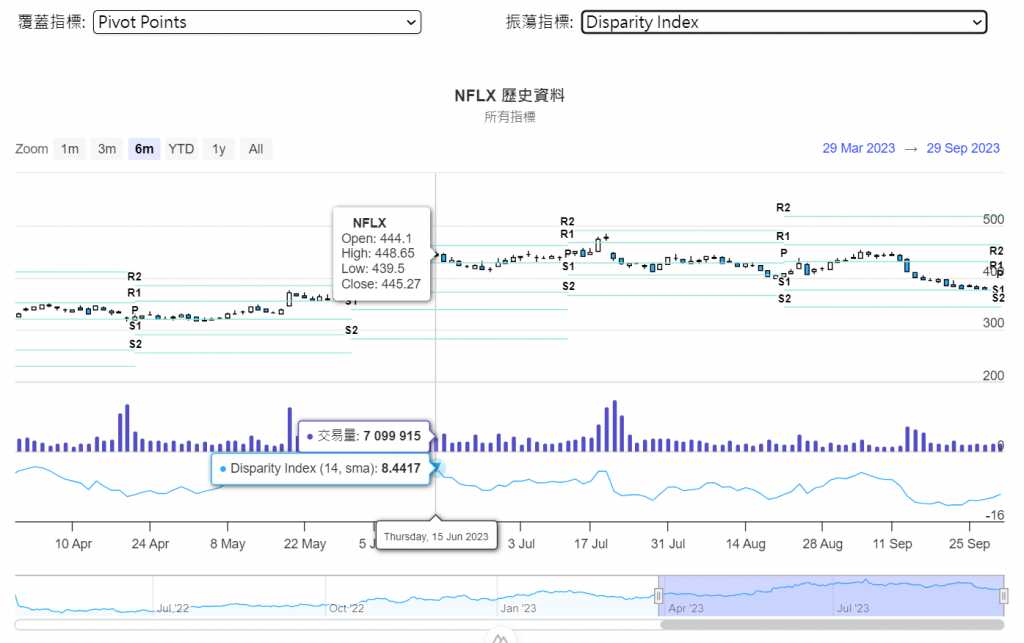Click the 11 Sep axis label
This screenshot has width=1024, height=643.
pyautogui.click(x=892, y=544)
